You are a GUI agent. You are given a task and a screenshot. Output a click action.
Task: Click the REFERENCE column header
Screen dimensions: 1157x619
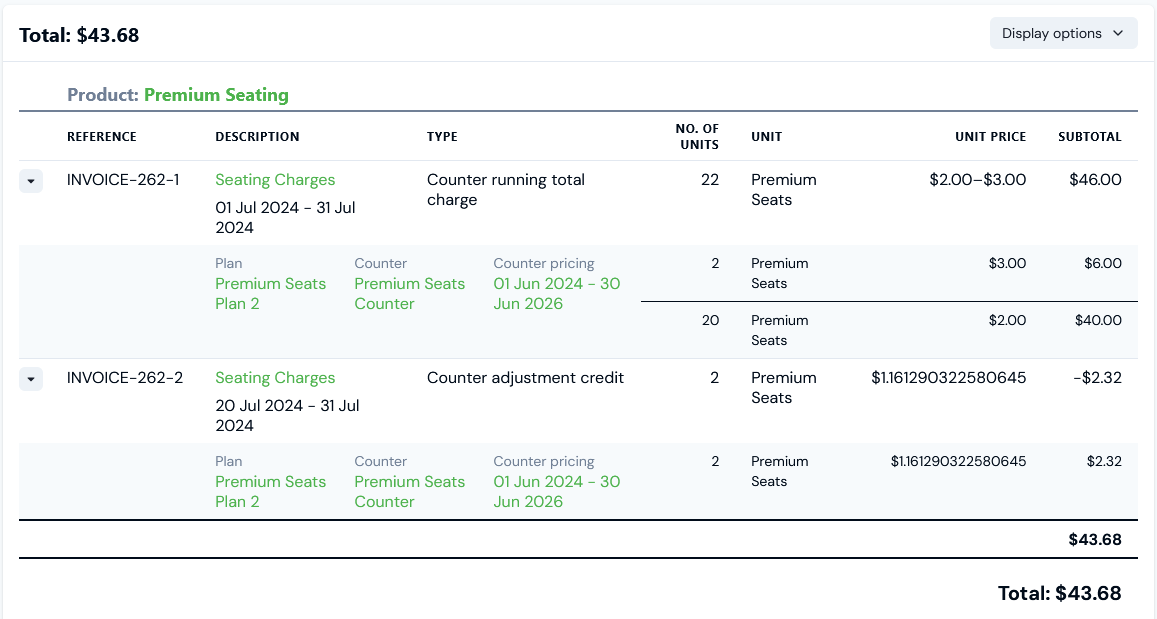tap(102, 137)
